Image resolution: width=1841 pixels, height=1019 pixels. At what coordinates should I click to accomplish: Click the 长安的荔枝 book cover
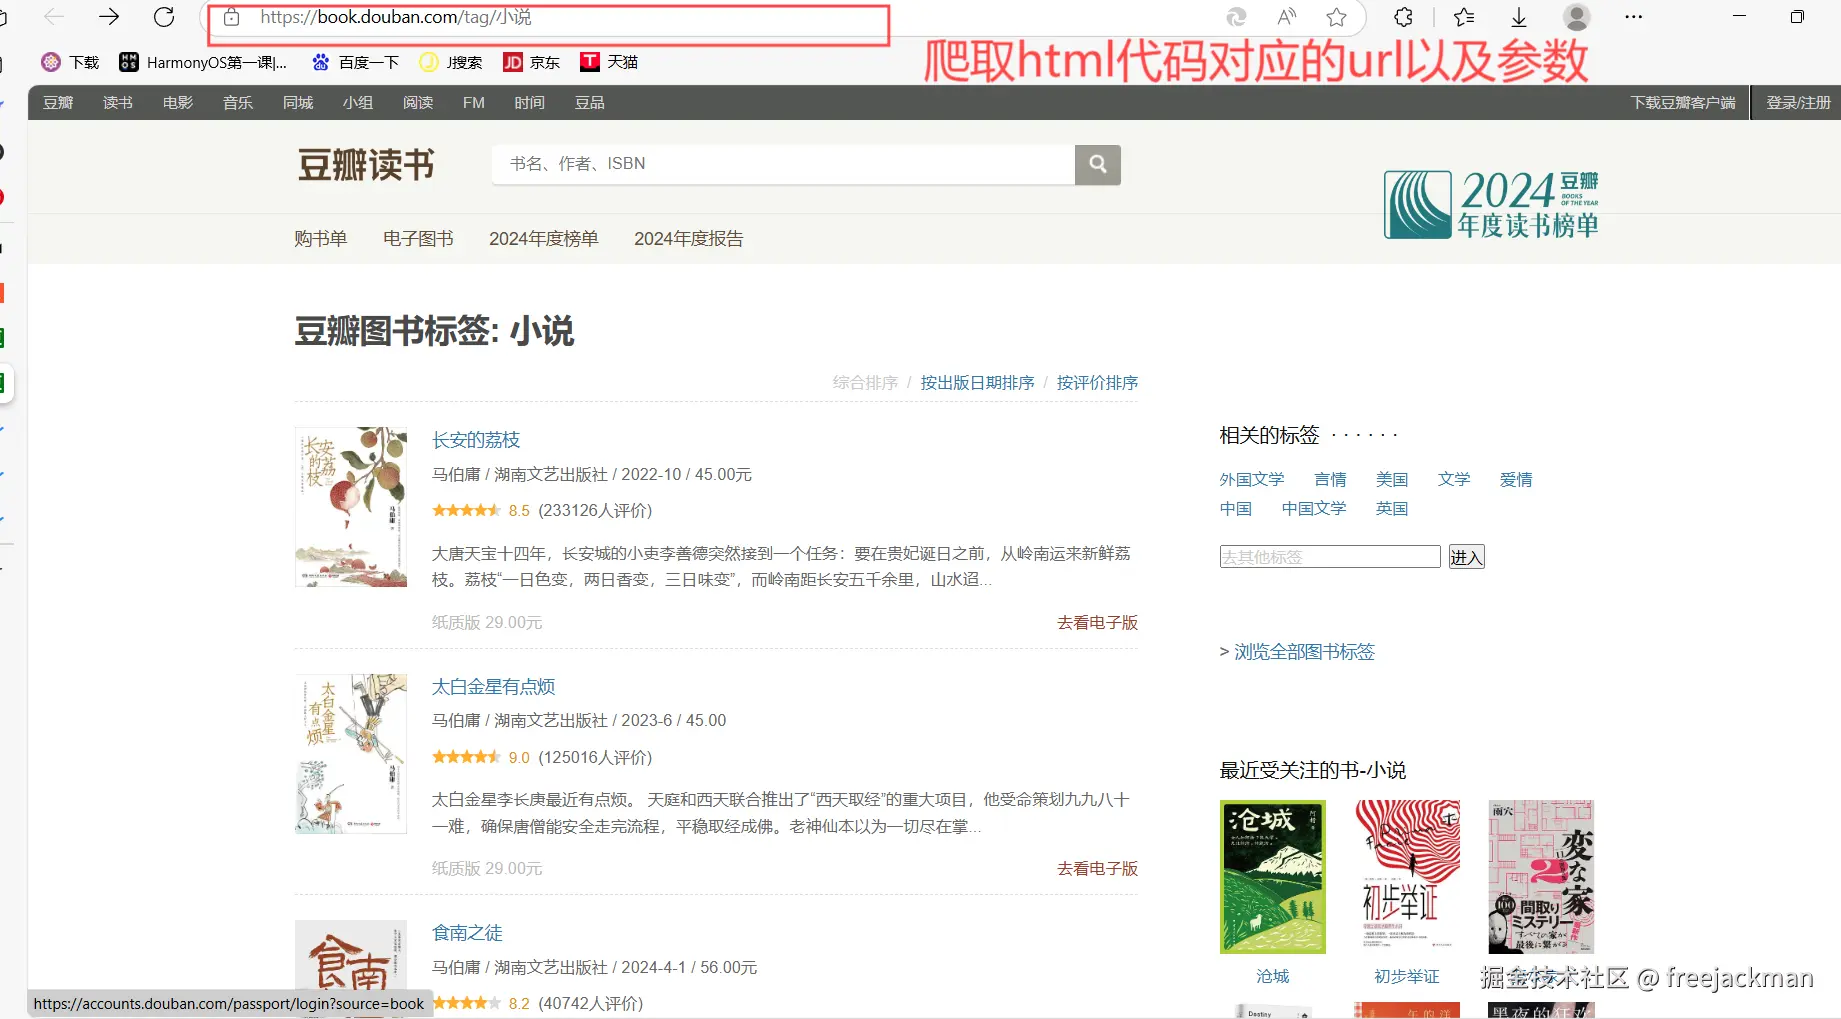(x=351, y=506)
